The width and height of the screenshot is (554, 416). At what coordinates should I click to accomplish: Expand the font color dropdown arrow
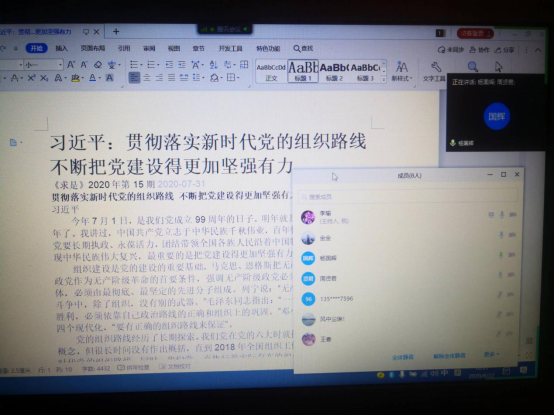coord(100,78)
